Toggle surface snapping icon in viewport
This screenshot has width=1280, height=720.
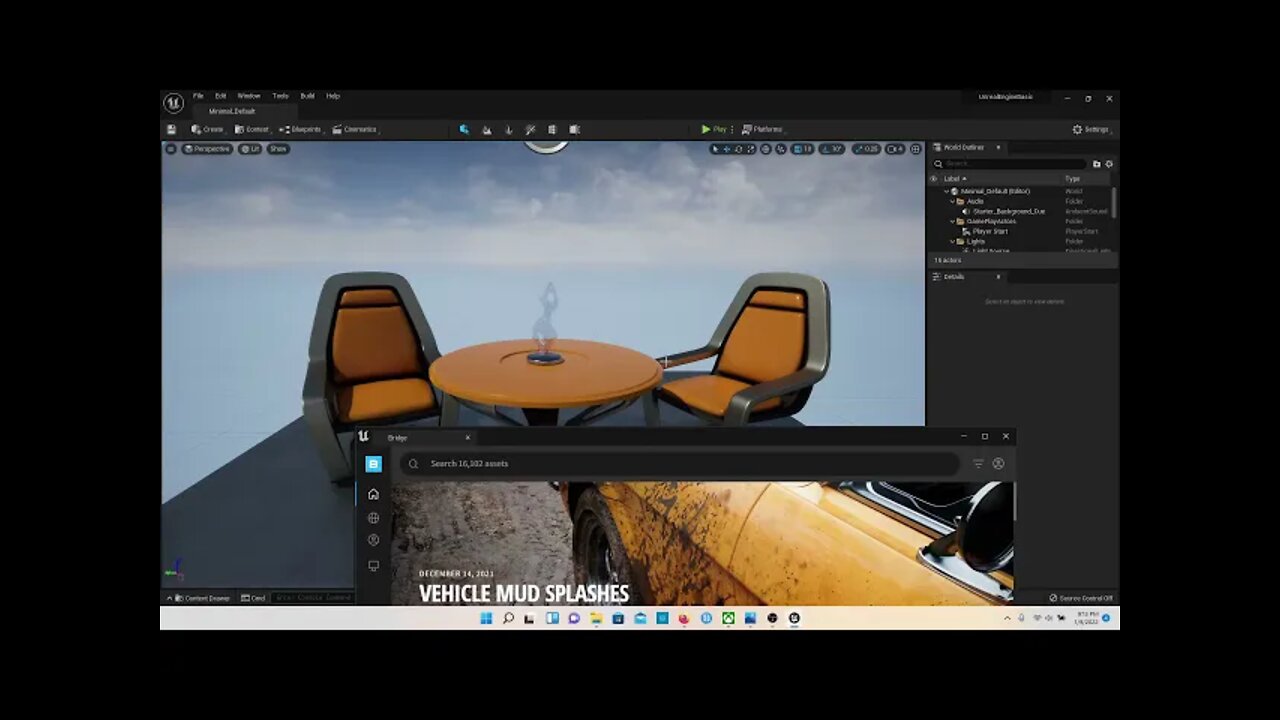(781, 149)
